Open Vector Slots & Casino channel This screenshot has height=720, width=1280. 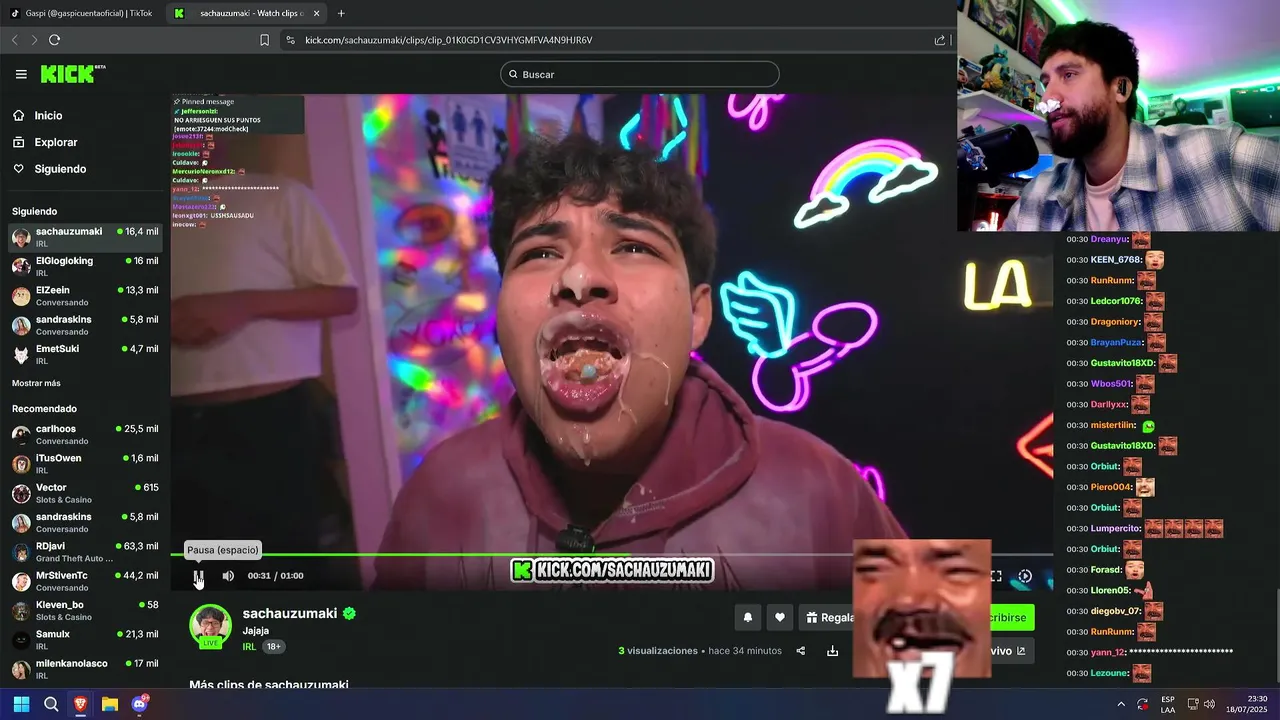(85, 493)
